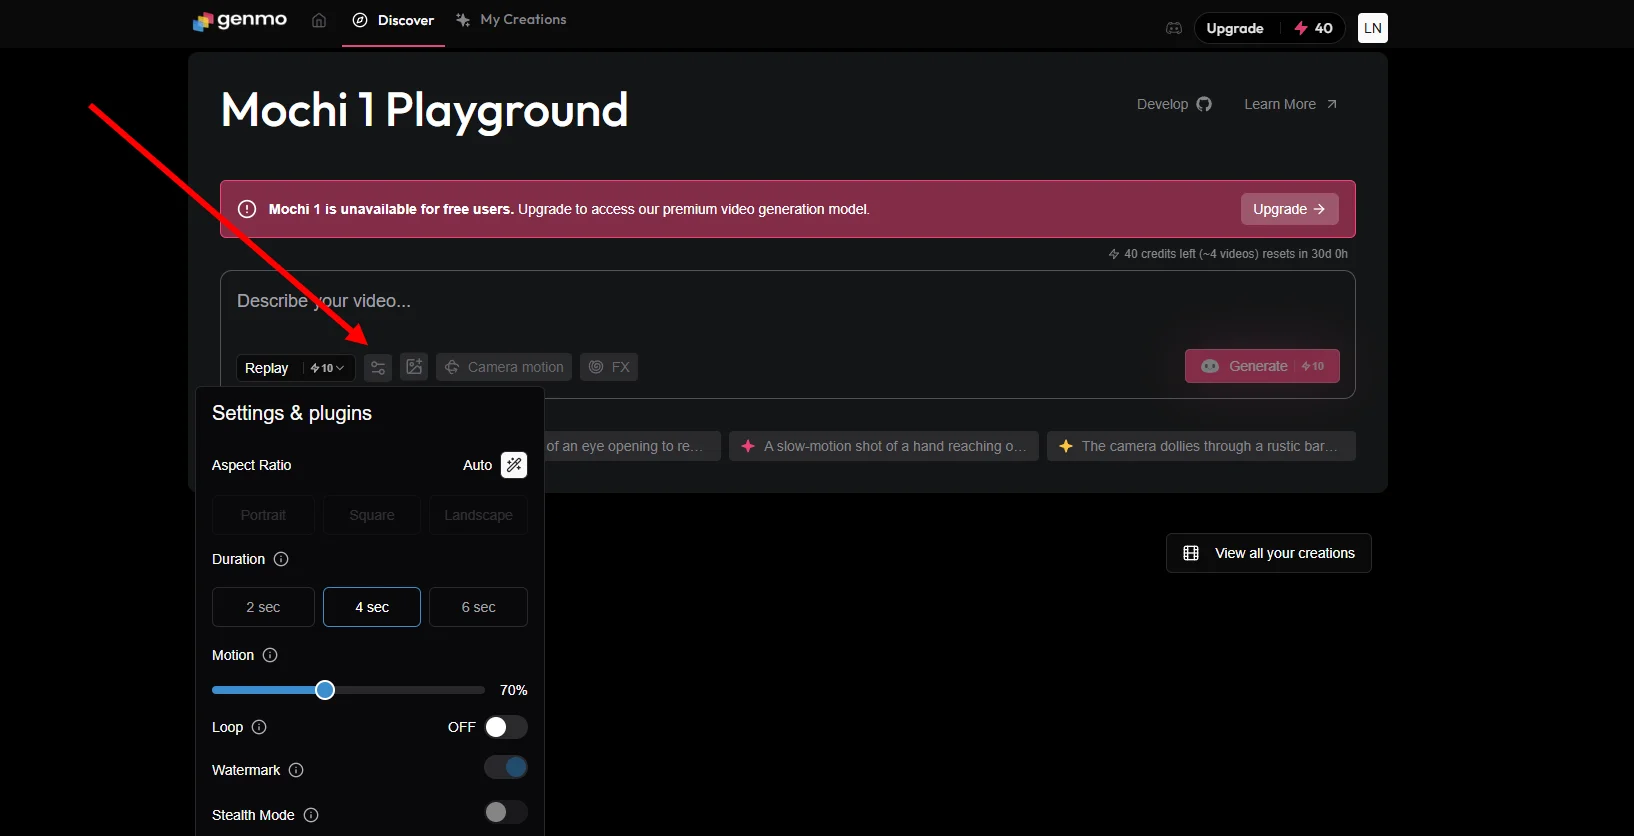Image resolution: width=1634 pixels, height=836 pixels.
Task: Switch to the My Creations tab
Action: tap(511, 20)
